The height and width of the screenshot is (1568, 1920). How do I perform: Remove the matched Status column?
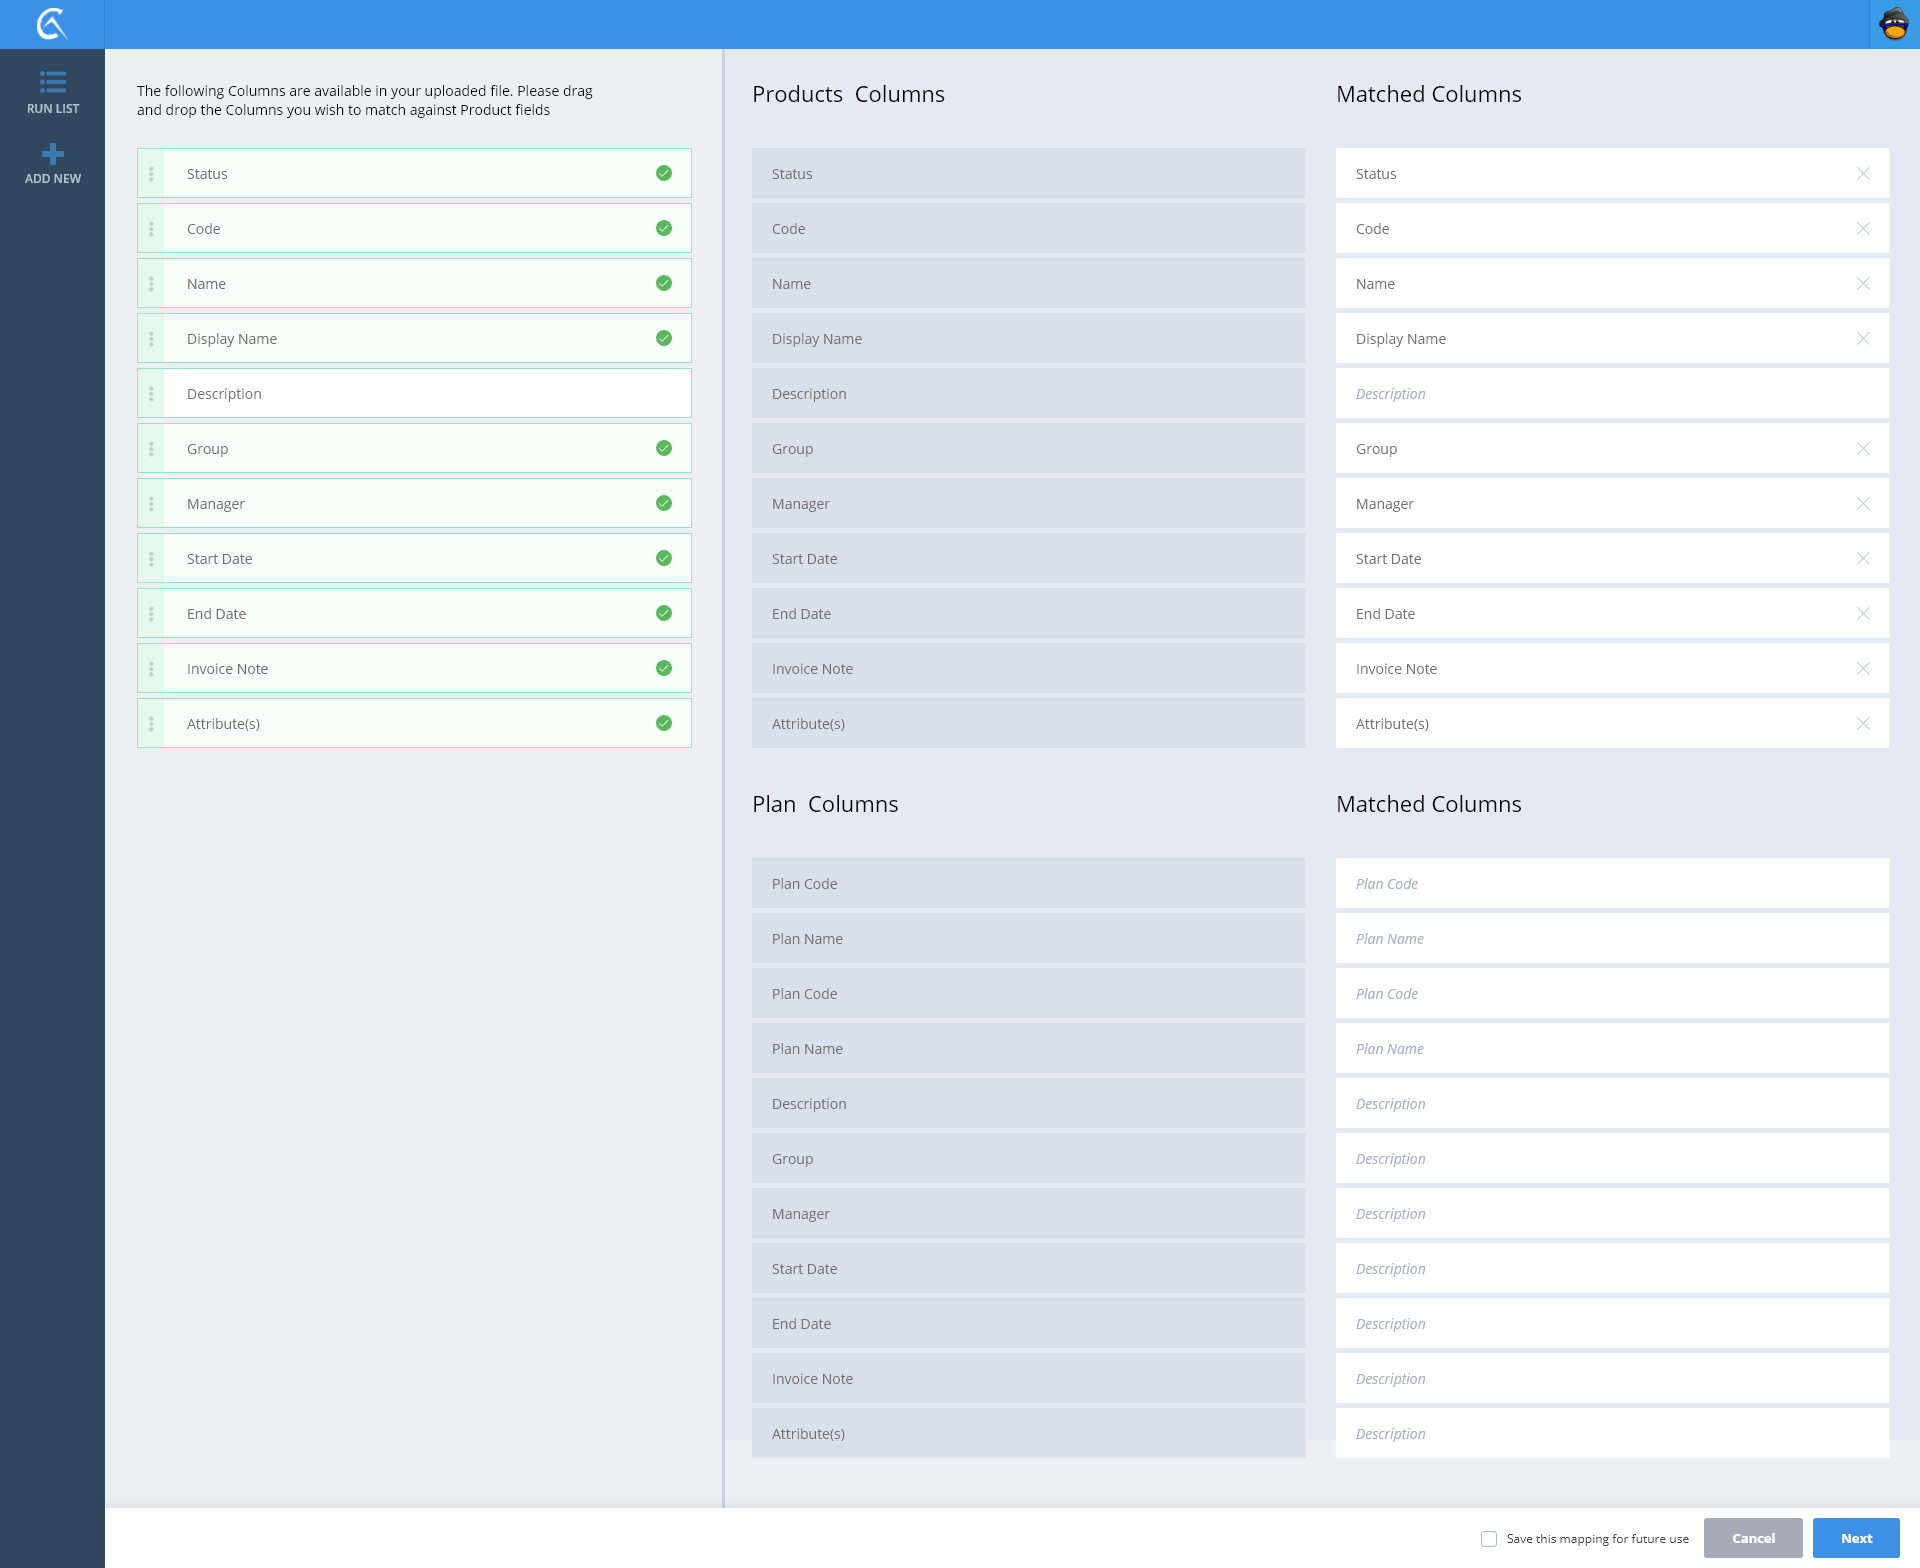pos(1863,174)
